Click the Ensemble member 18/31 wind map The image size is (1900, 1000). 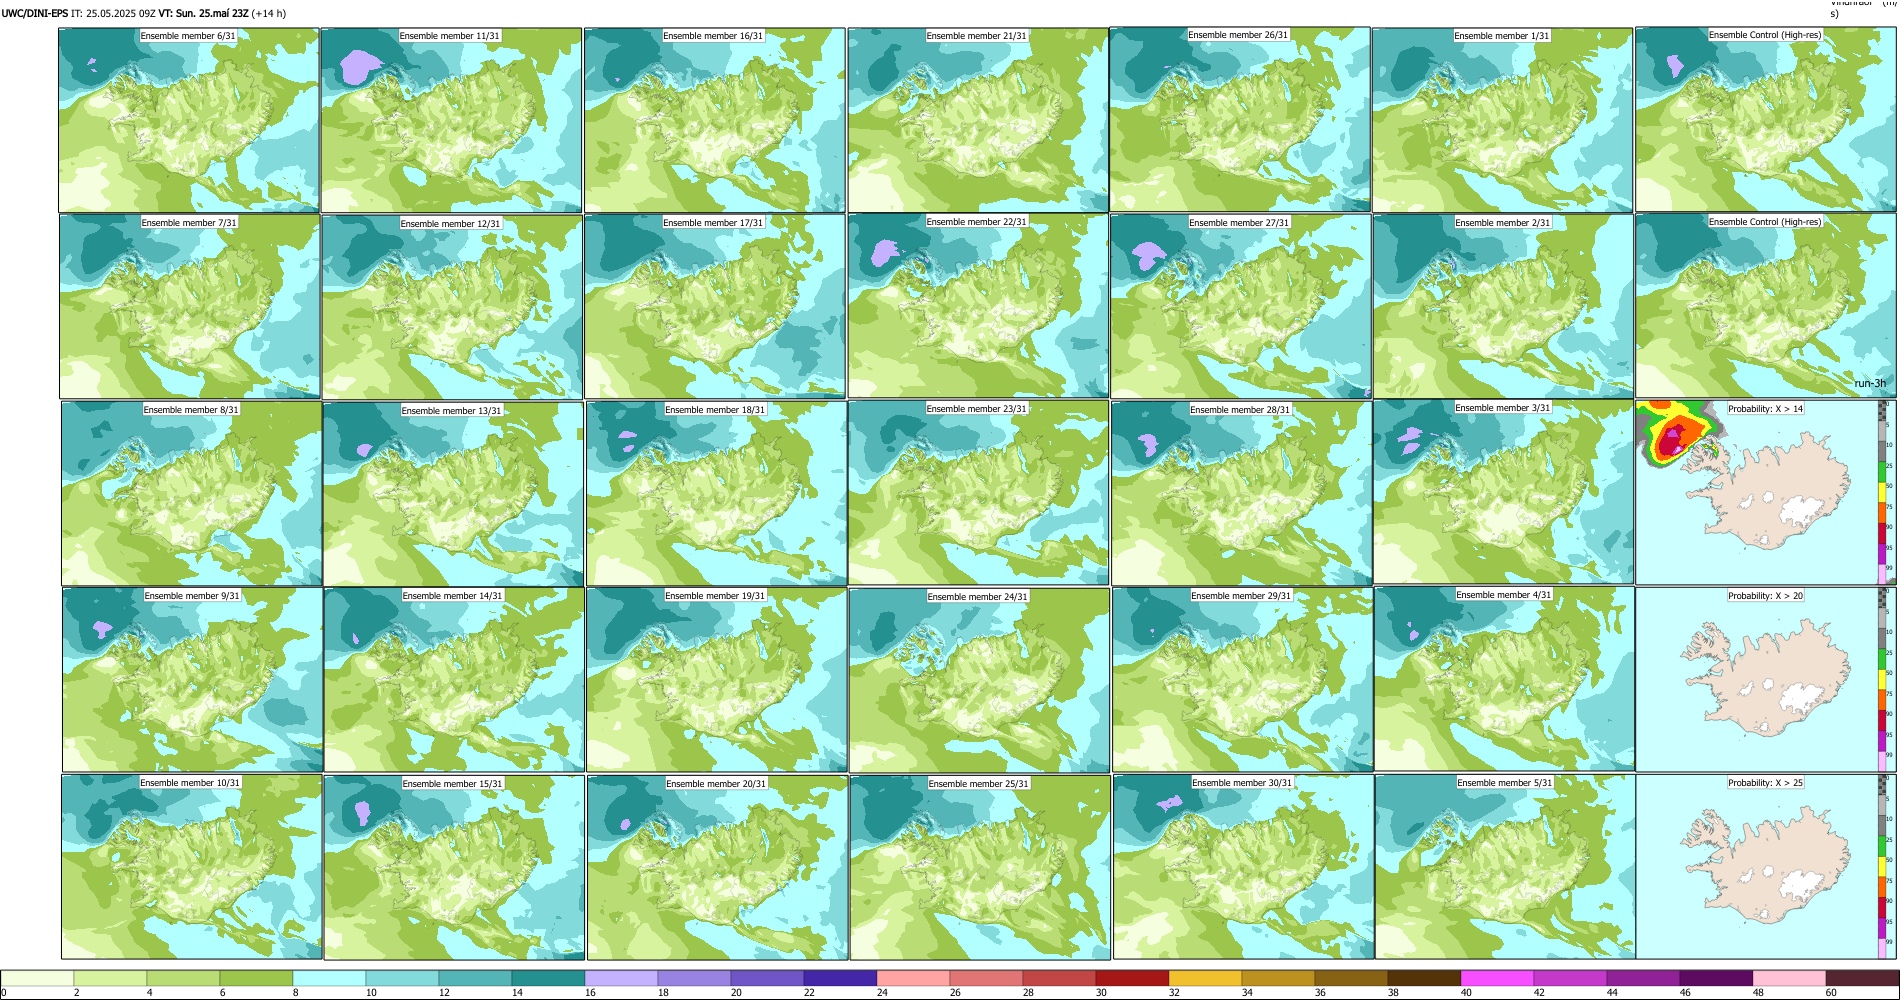[716, 493]
